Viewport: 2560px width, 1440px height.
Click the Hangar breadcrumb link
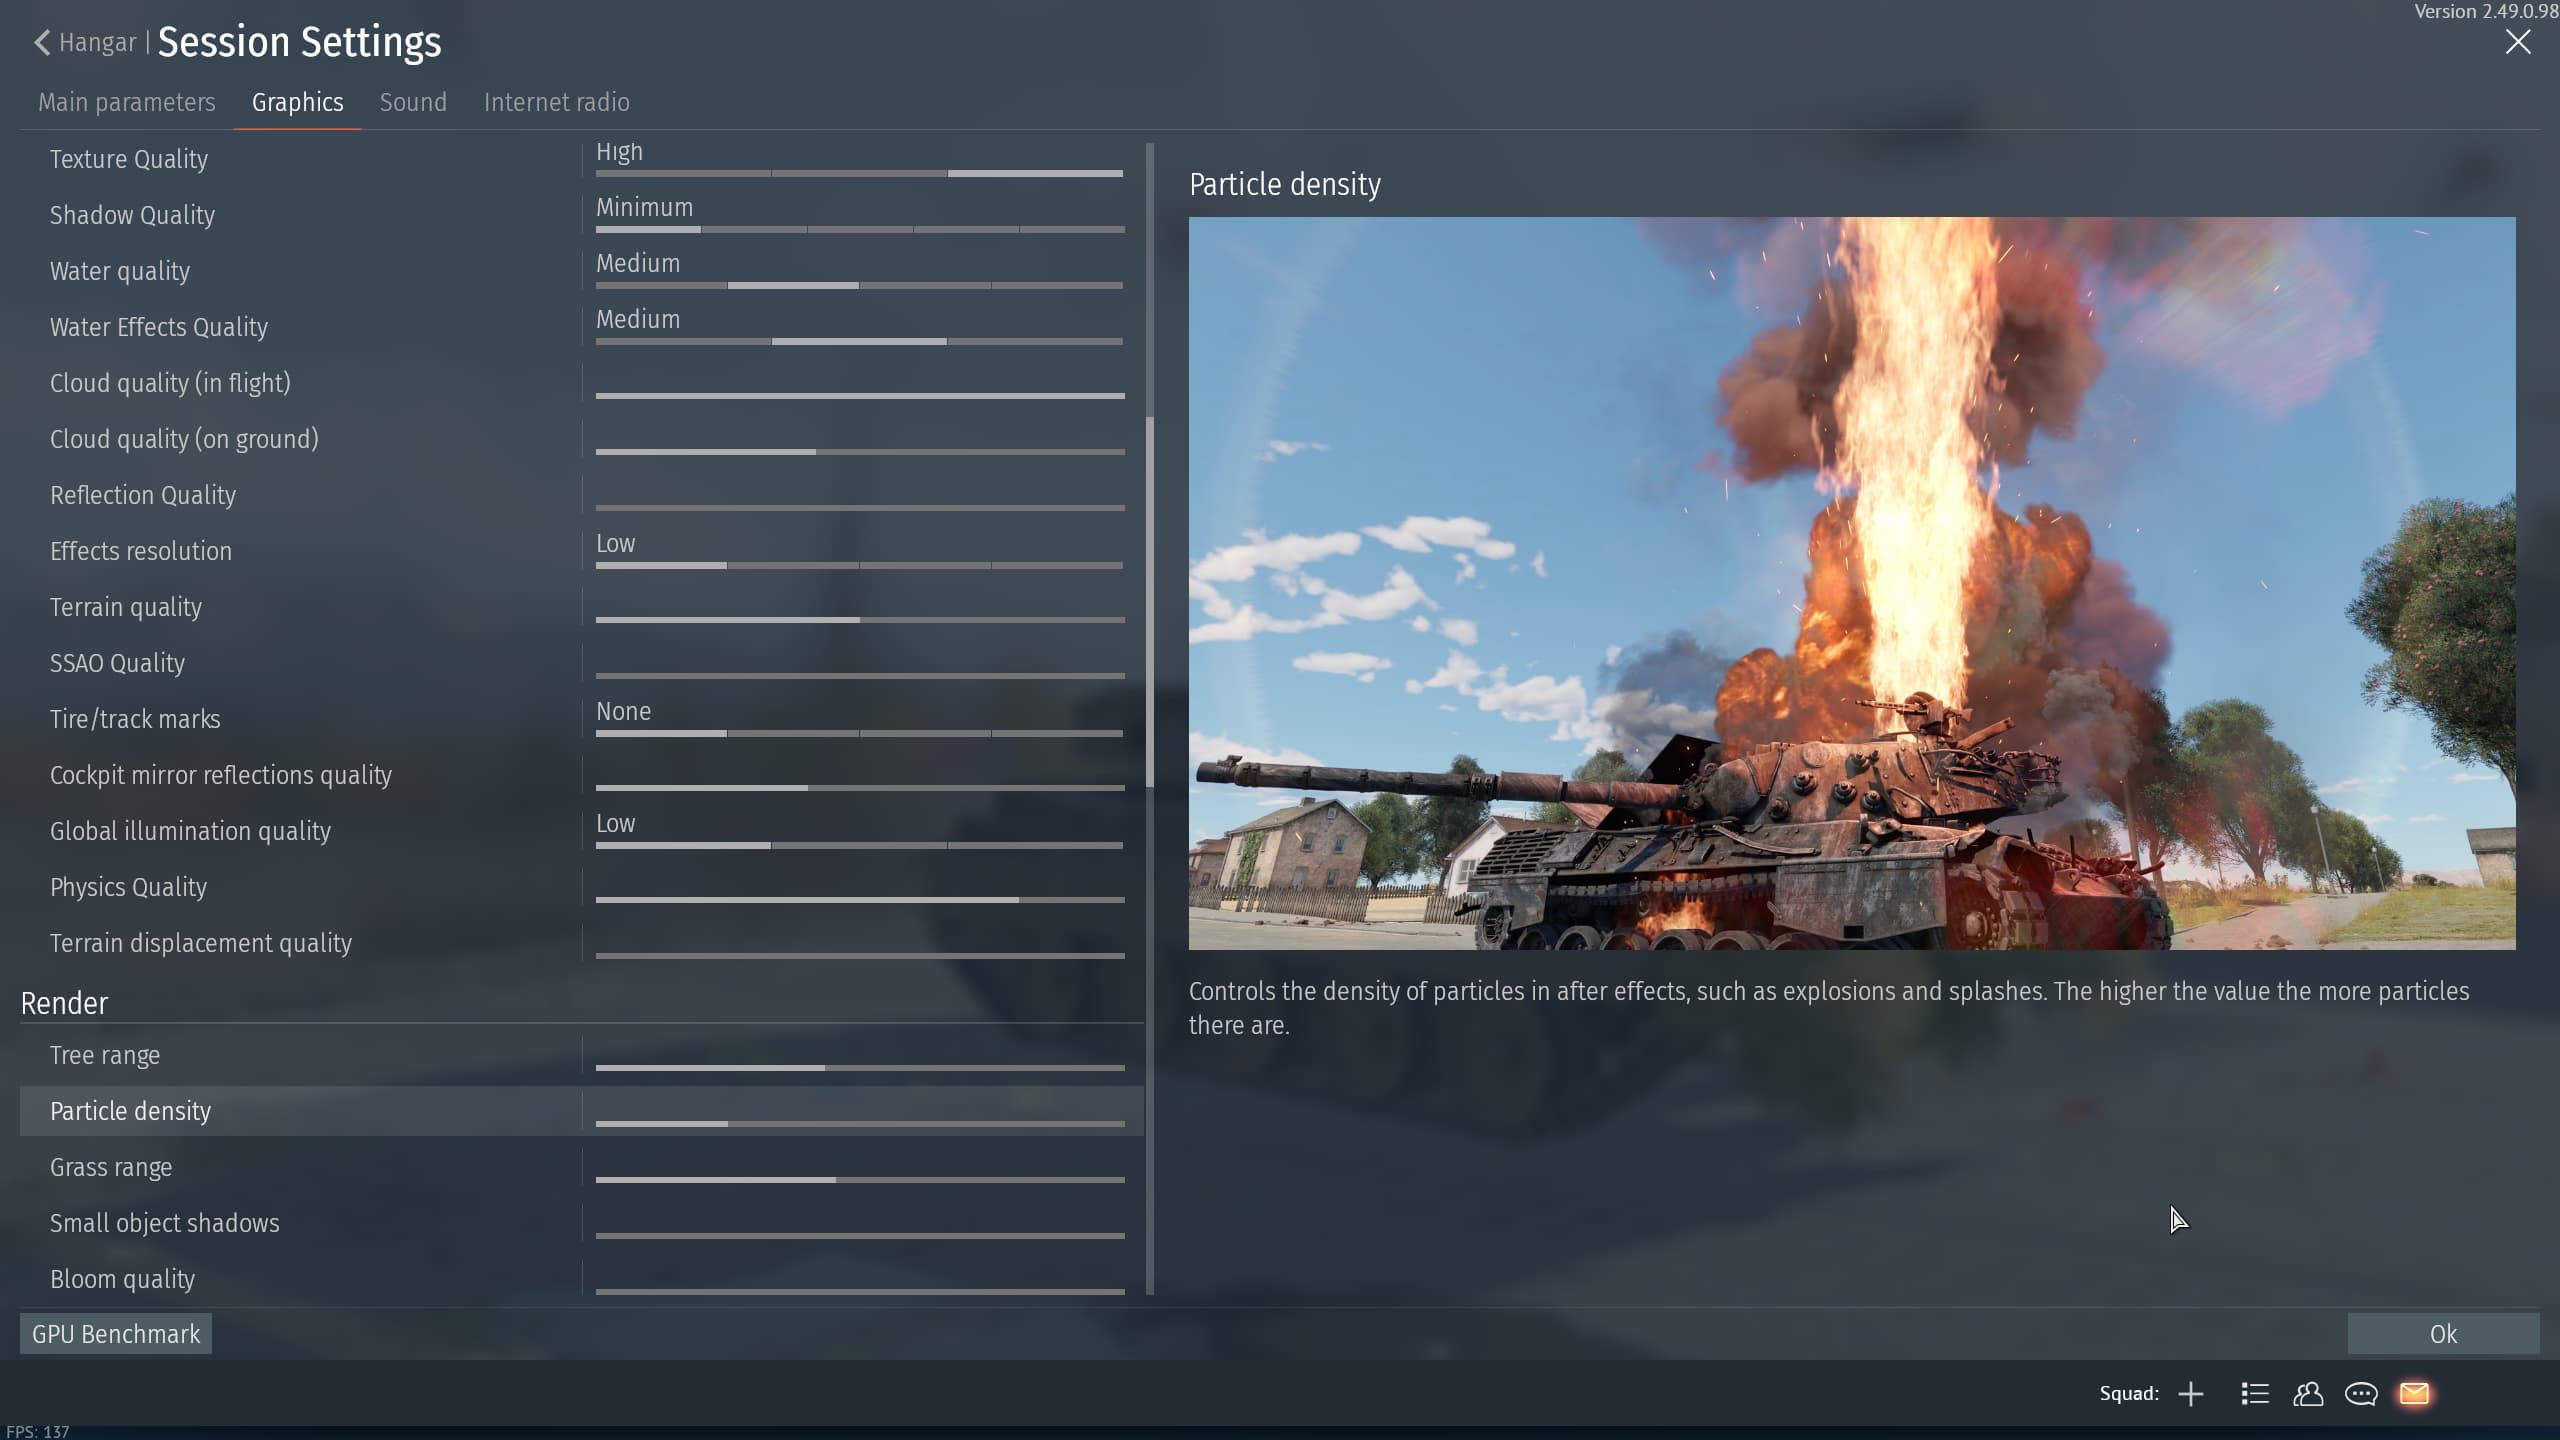[x=97, y=42]
